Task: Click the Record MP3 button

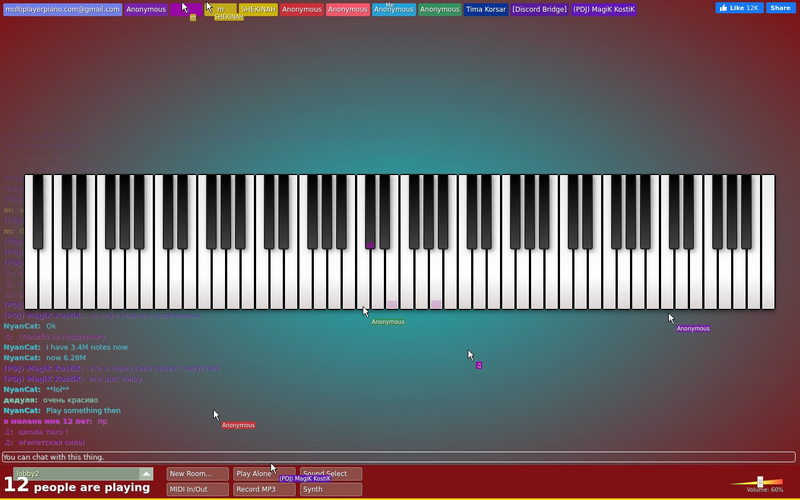Action: pos(264,489)
